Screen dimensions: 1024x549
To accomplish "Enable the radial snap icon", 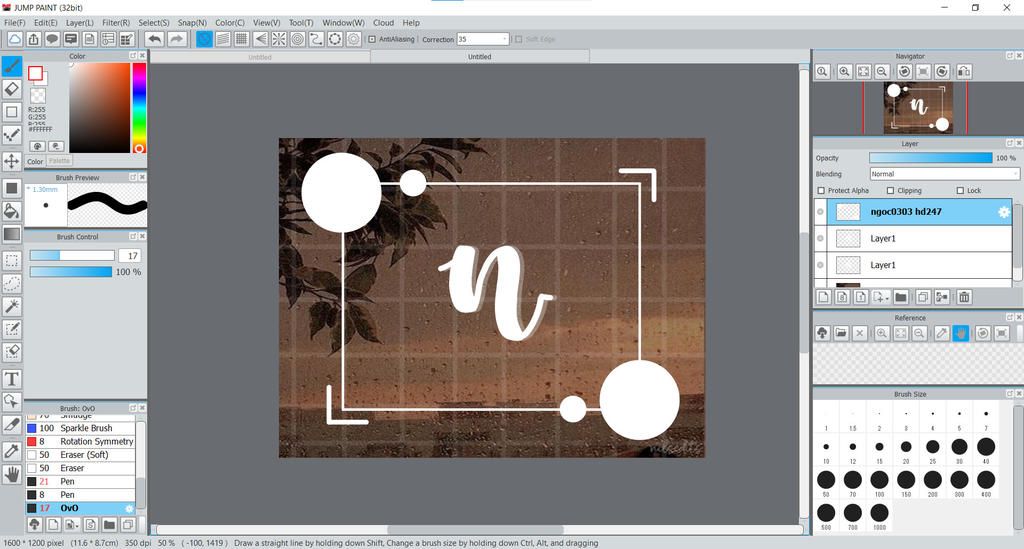I will [x=279, y=39].
